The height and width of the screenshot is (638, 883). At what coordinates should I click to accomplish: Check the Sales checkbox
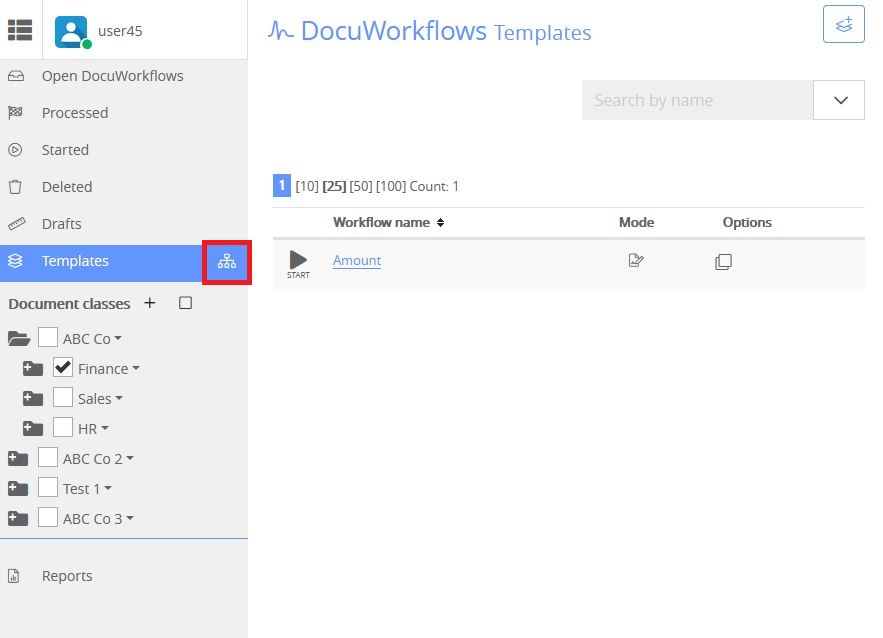63,398
